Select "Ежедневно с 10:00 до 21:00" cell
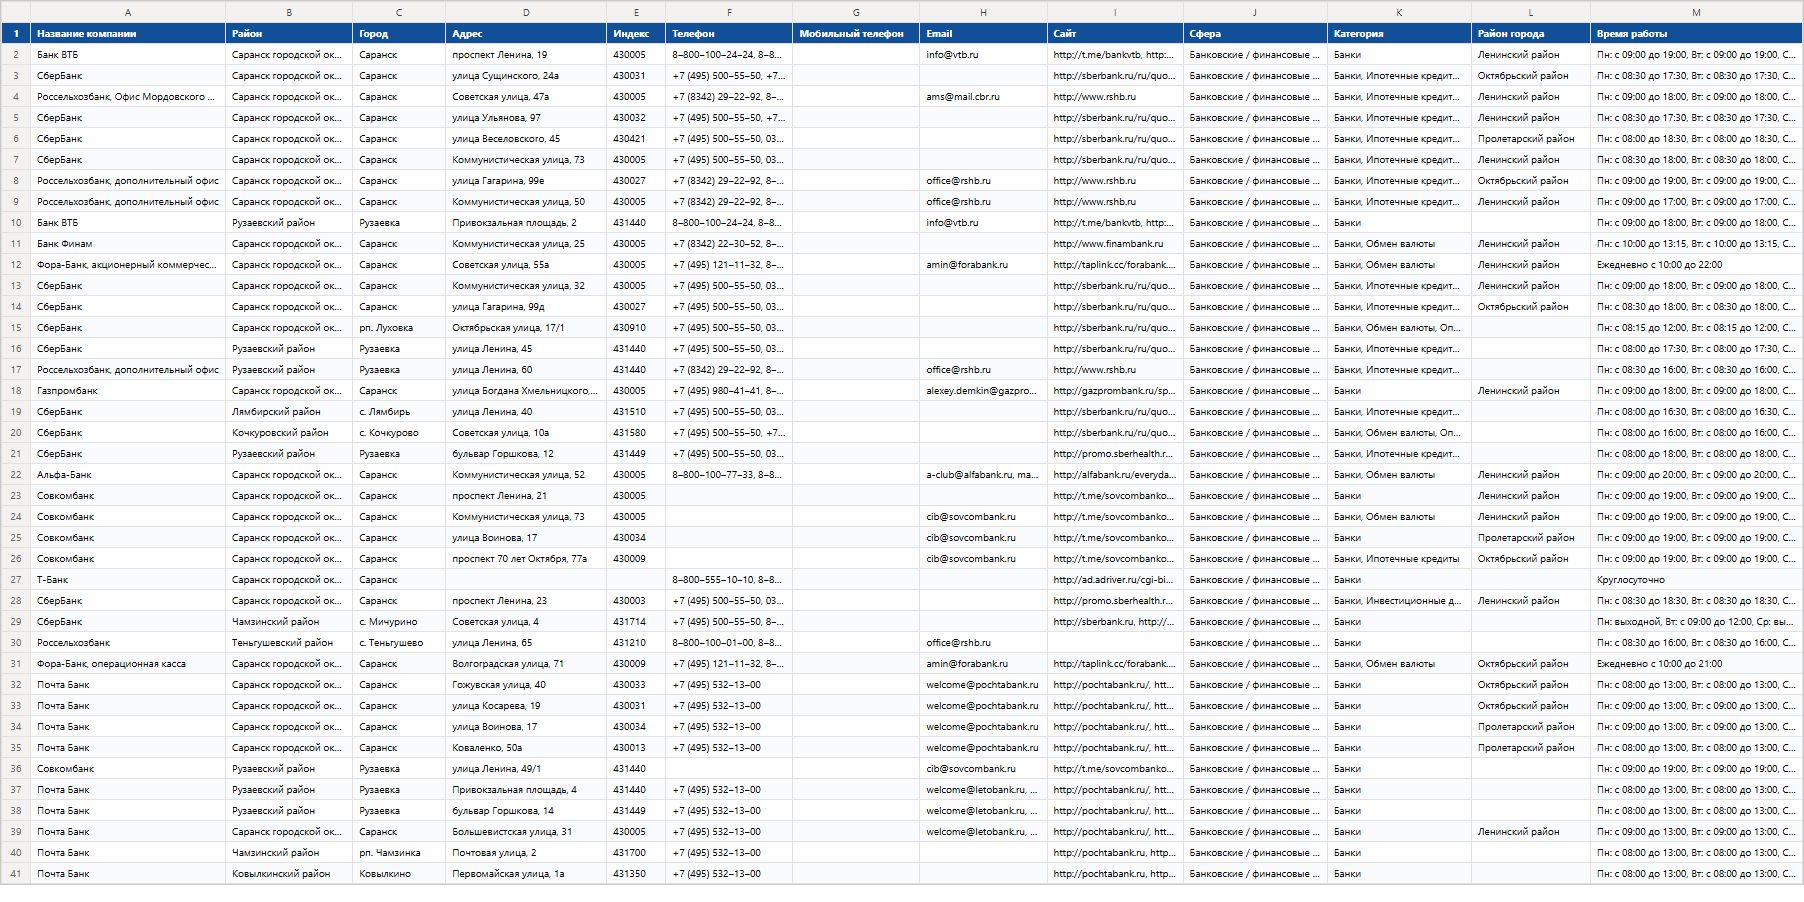This screenshot has height=902, width=1804. [1696, 664]
